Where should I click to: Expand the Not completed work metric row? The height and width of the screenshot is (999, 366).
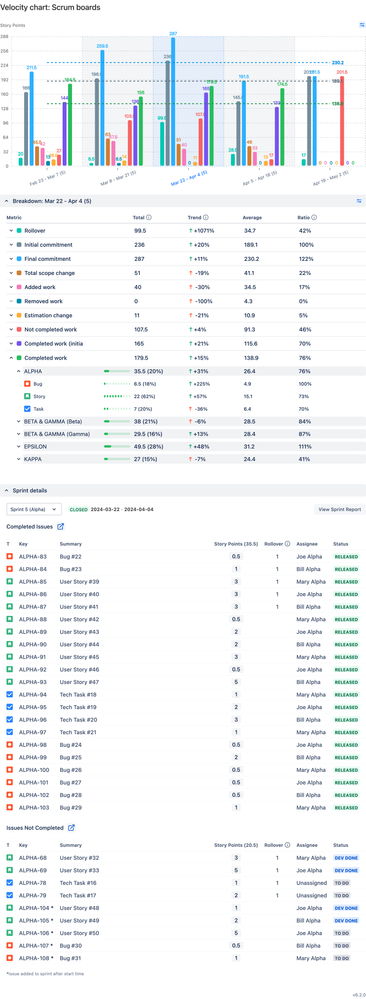pyautogui.click(x=10, y=329)
